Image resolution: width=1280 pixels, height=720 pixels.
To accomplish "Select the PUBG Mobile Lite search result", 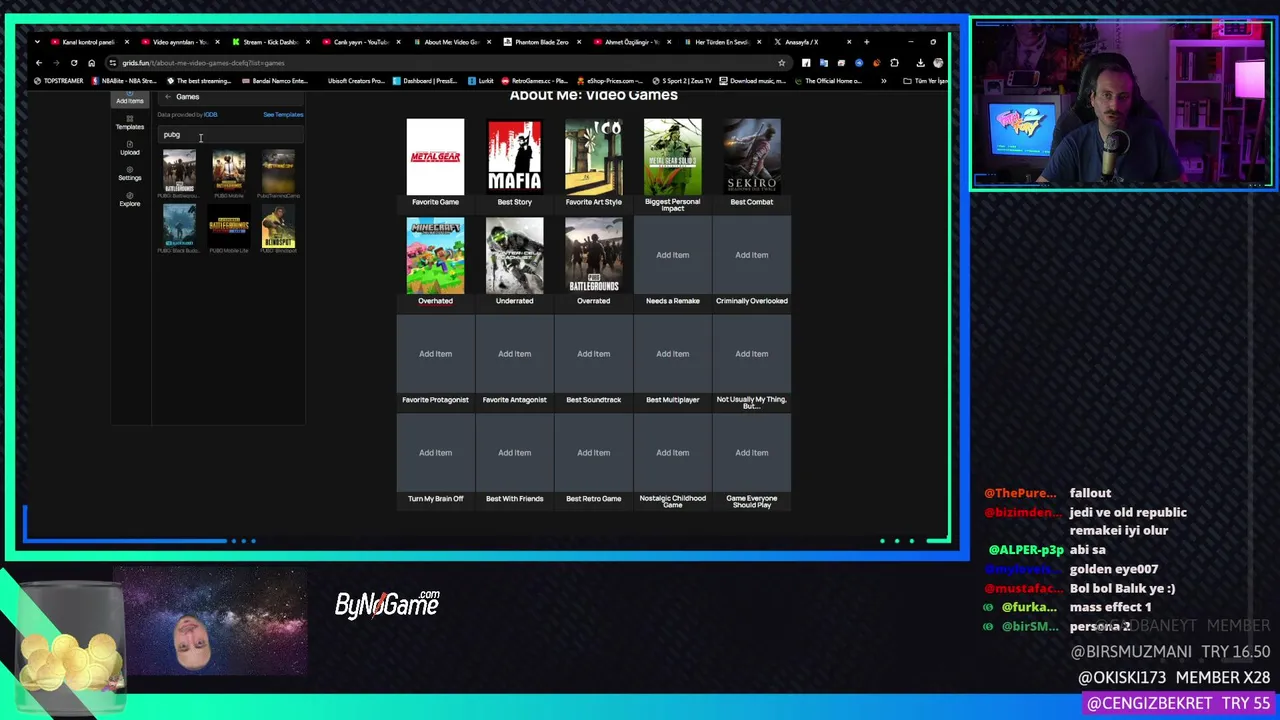I will 229,227.
